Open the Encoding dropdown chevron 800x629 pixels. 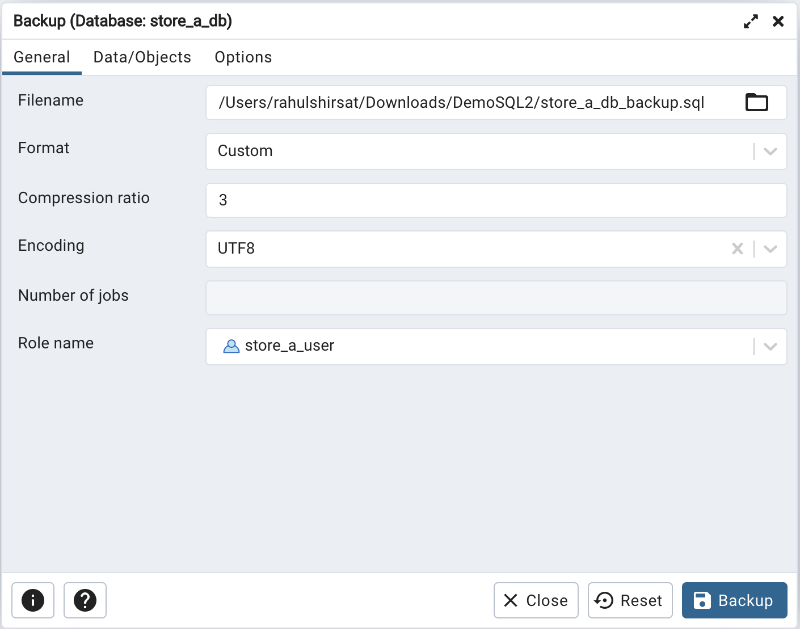[770, 249]
